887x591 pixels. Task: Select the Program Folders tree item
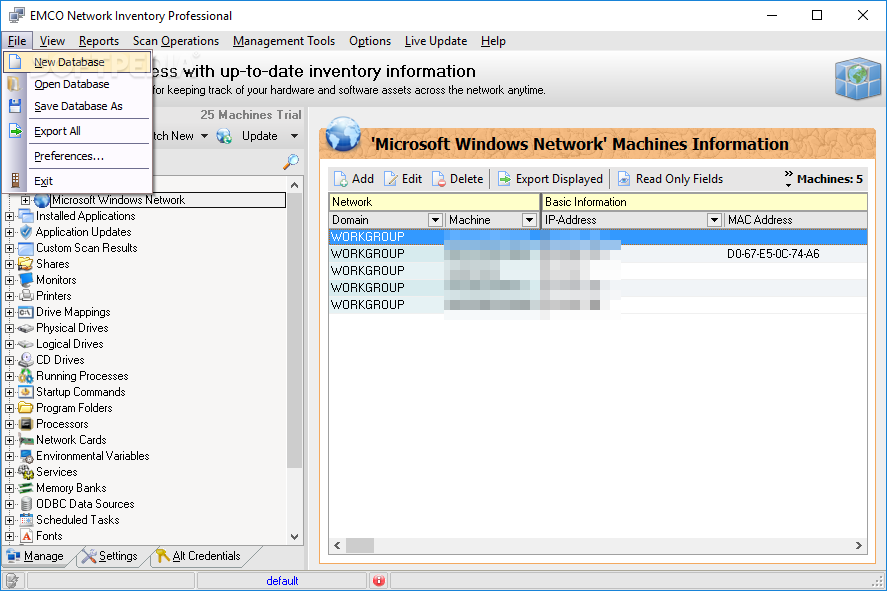tap(74, 408)
